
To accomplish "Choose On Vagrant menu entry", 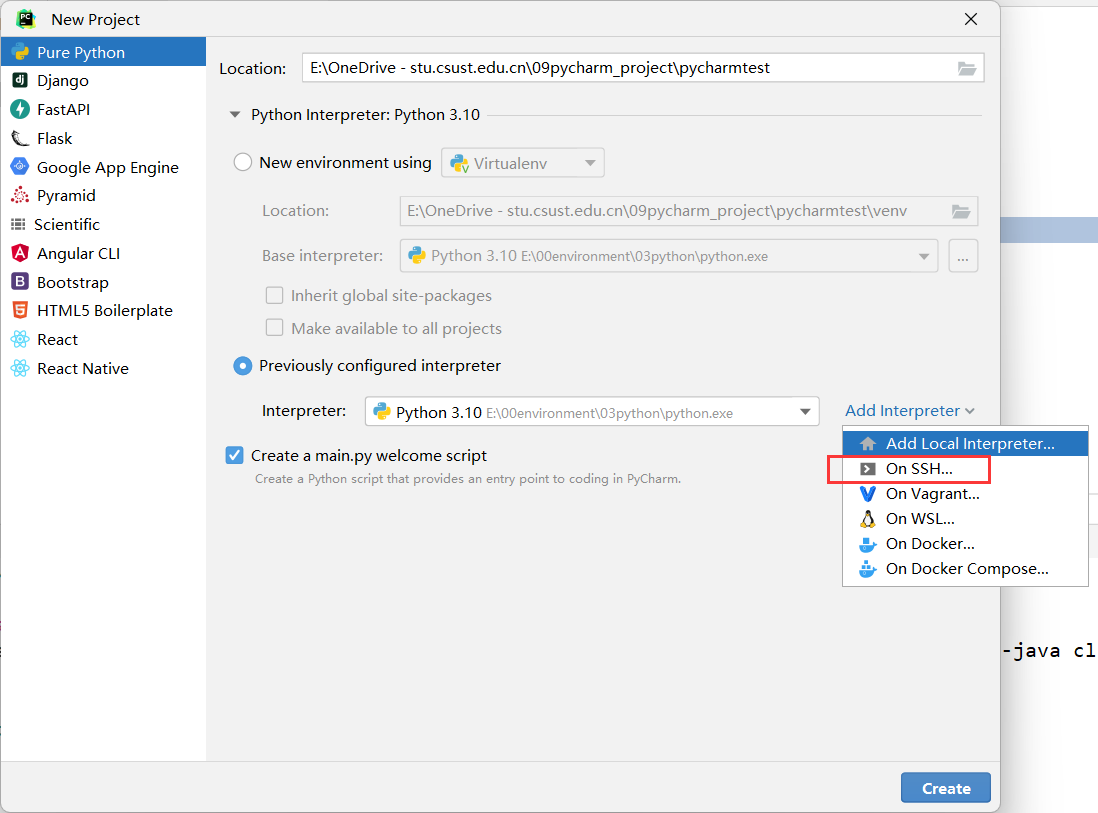I will click(966, 494).
